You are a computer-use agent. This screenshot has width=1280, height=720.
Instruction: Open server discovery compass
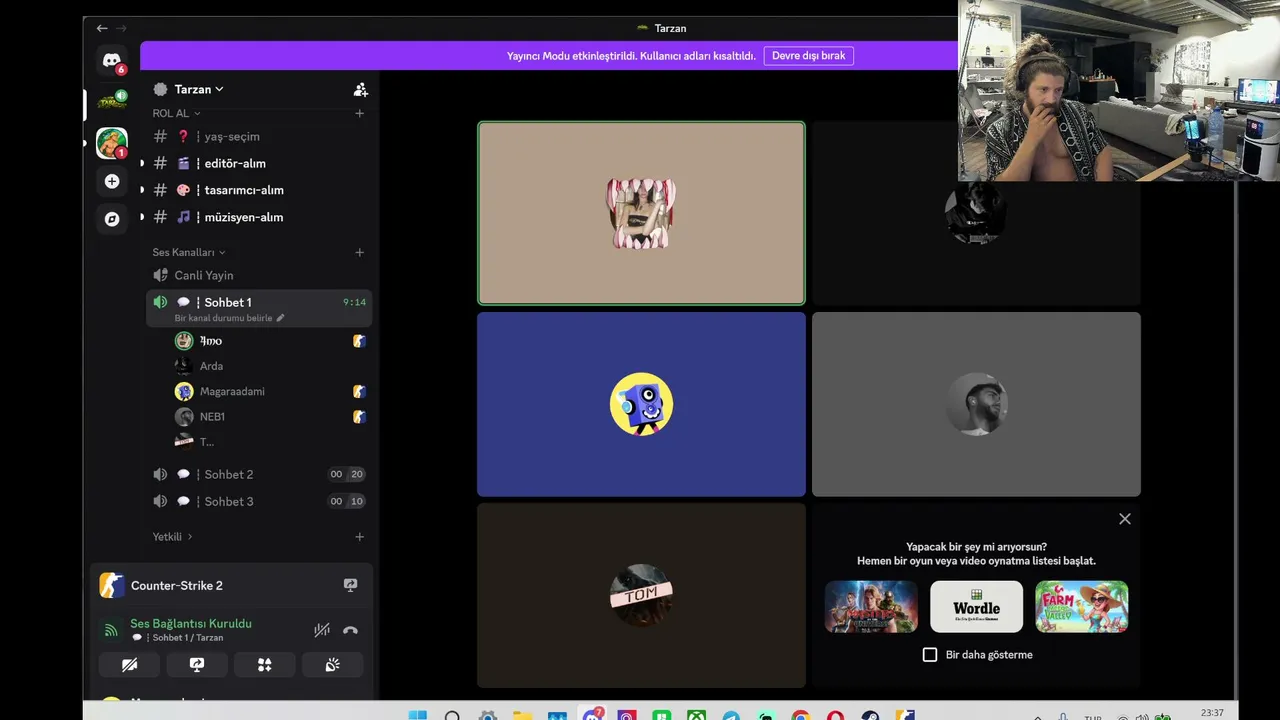[112, 219]
